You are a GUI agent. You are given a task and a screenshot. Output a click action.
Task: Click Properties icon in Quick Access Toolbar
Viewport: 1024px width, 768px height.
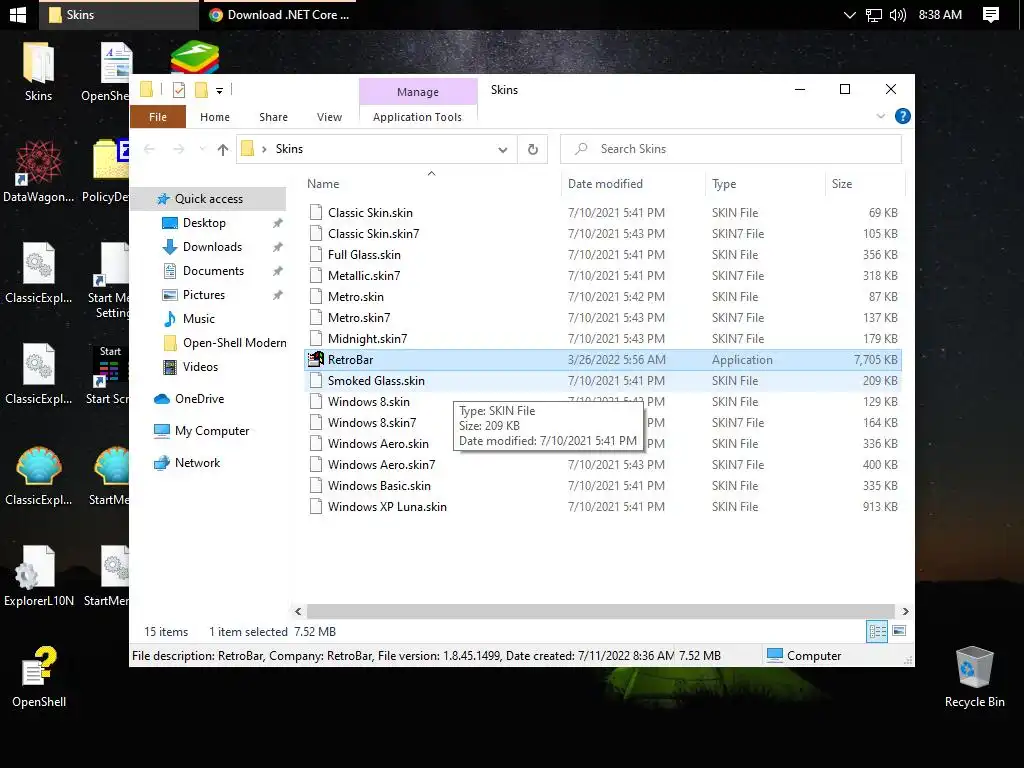pyautogui.click(x=179, y=89)
